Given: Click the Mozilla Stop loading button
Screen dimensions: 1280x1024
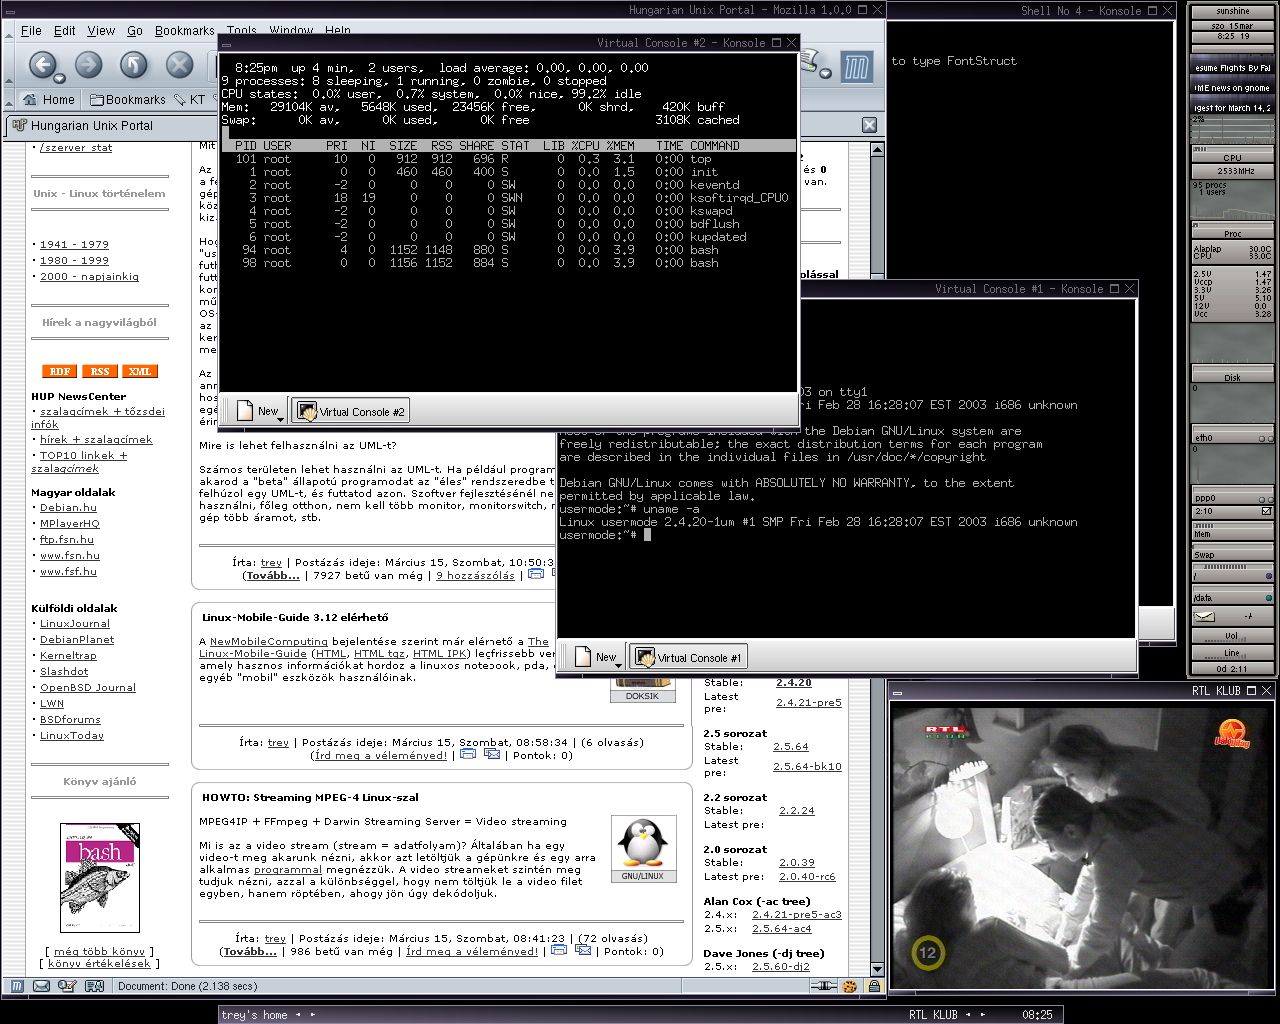Looking at the screenshot, I should click(x=180, y=65).
